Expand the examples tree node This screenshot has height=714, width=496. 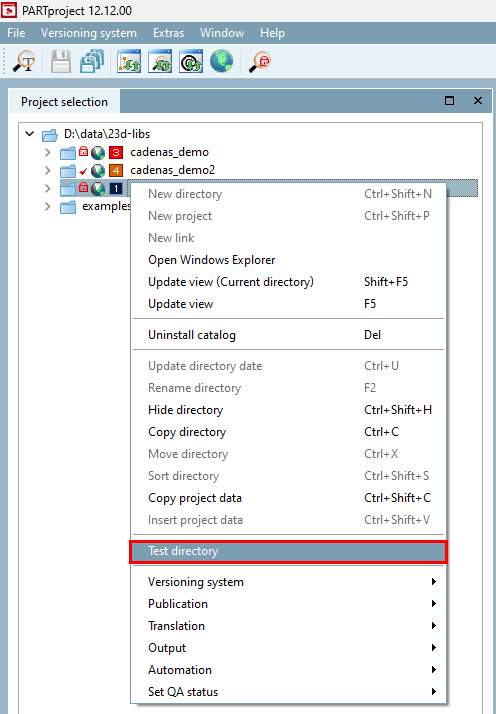pos(47,207)
